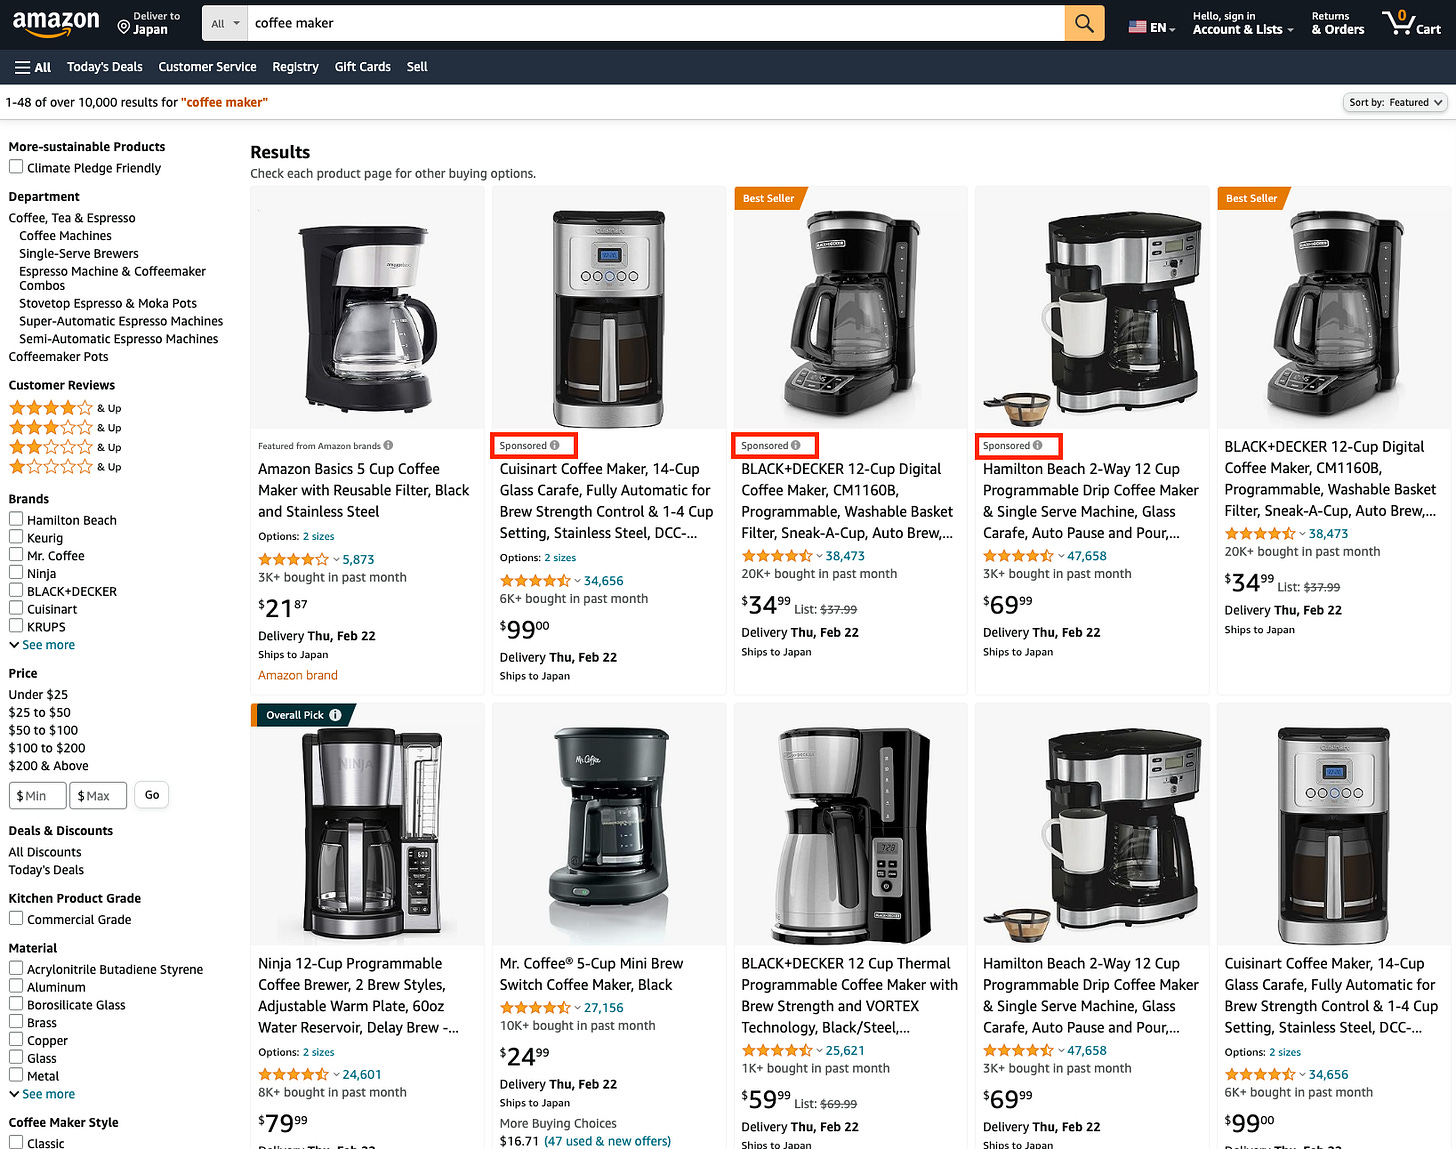
Task: Open the All departments search dropdown
Action: [x=226, y=23]
